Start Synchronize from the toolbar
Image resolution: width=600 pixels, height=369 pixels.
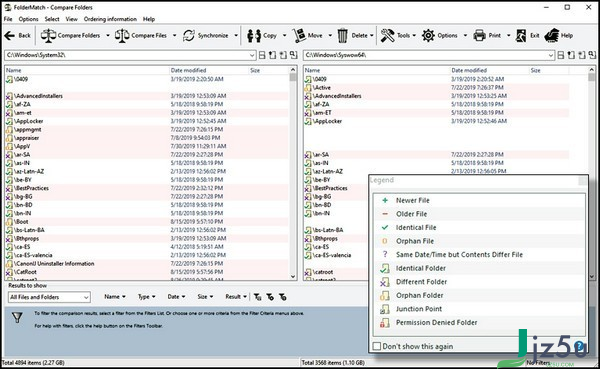pyautogui.click(x=206, y=36)
